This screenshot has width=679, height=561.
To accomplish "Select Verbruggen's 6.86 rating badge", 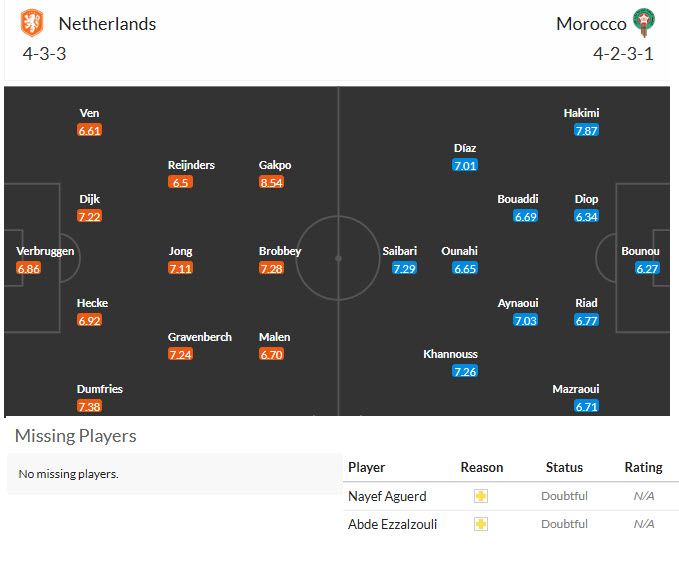I will (x=29, y=268).
